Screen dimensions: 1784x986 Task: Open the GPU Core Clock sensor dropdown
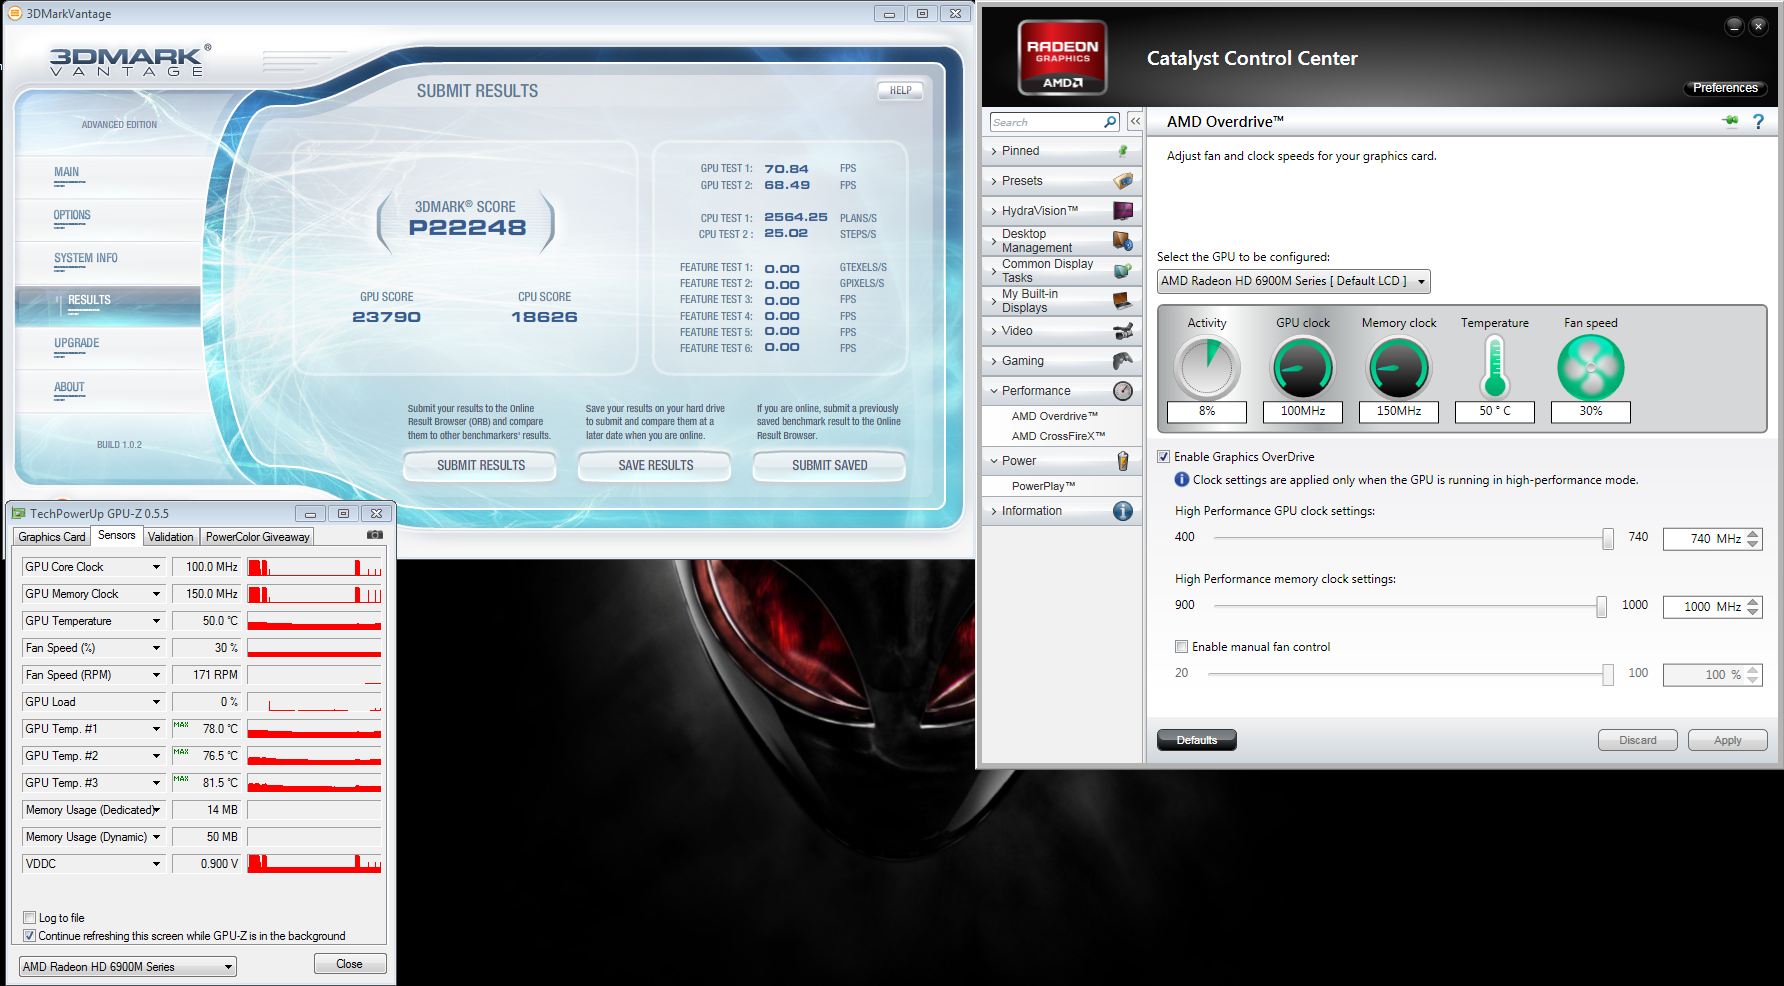pyautogui.click(x=156, y=567)
